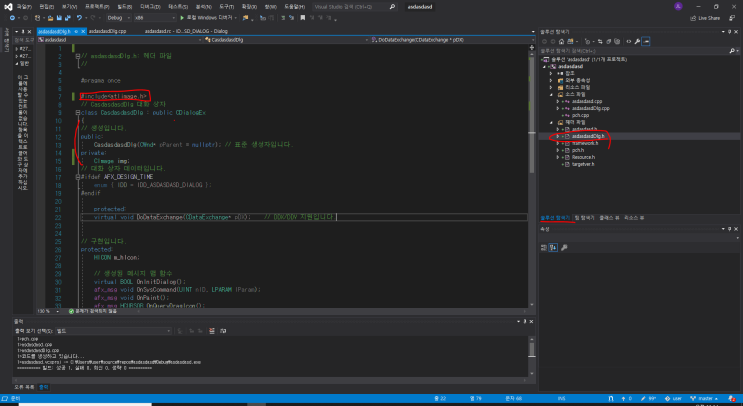Click the Home icon in Solution Explorer toolbar
The width and height of the screenshot is (743, 406).
(x=562, y=41)
